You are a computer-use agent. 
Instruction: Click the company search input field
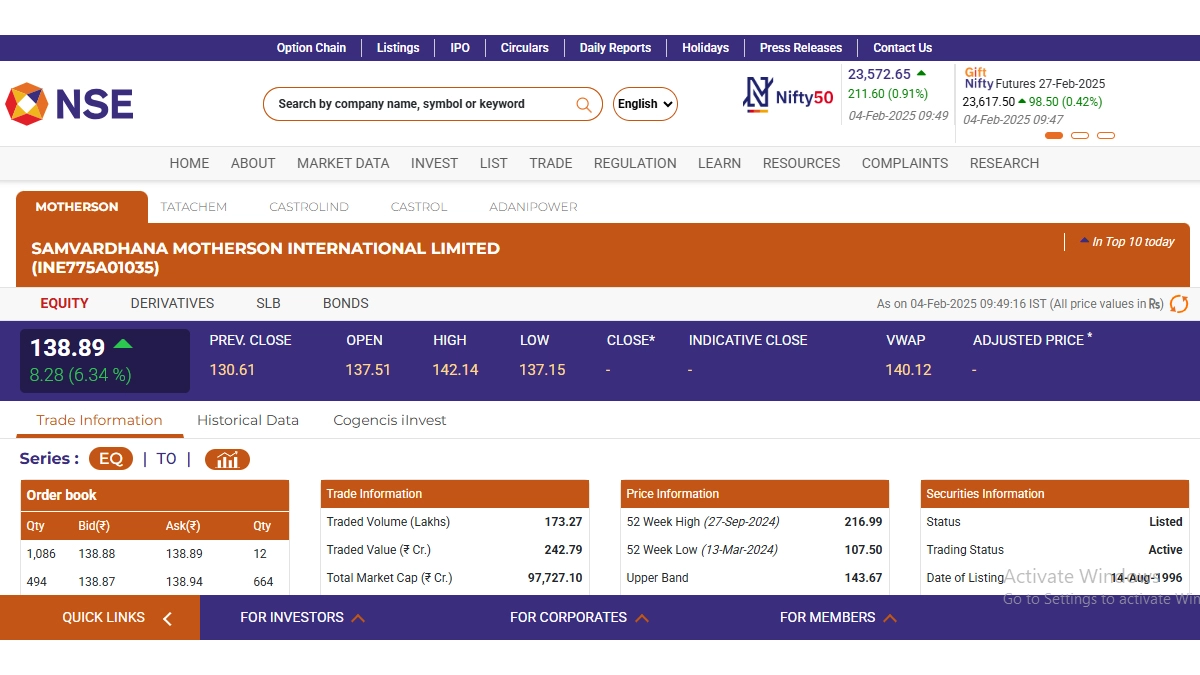pyautogui.click(x=420, y=104)
